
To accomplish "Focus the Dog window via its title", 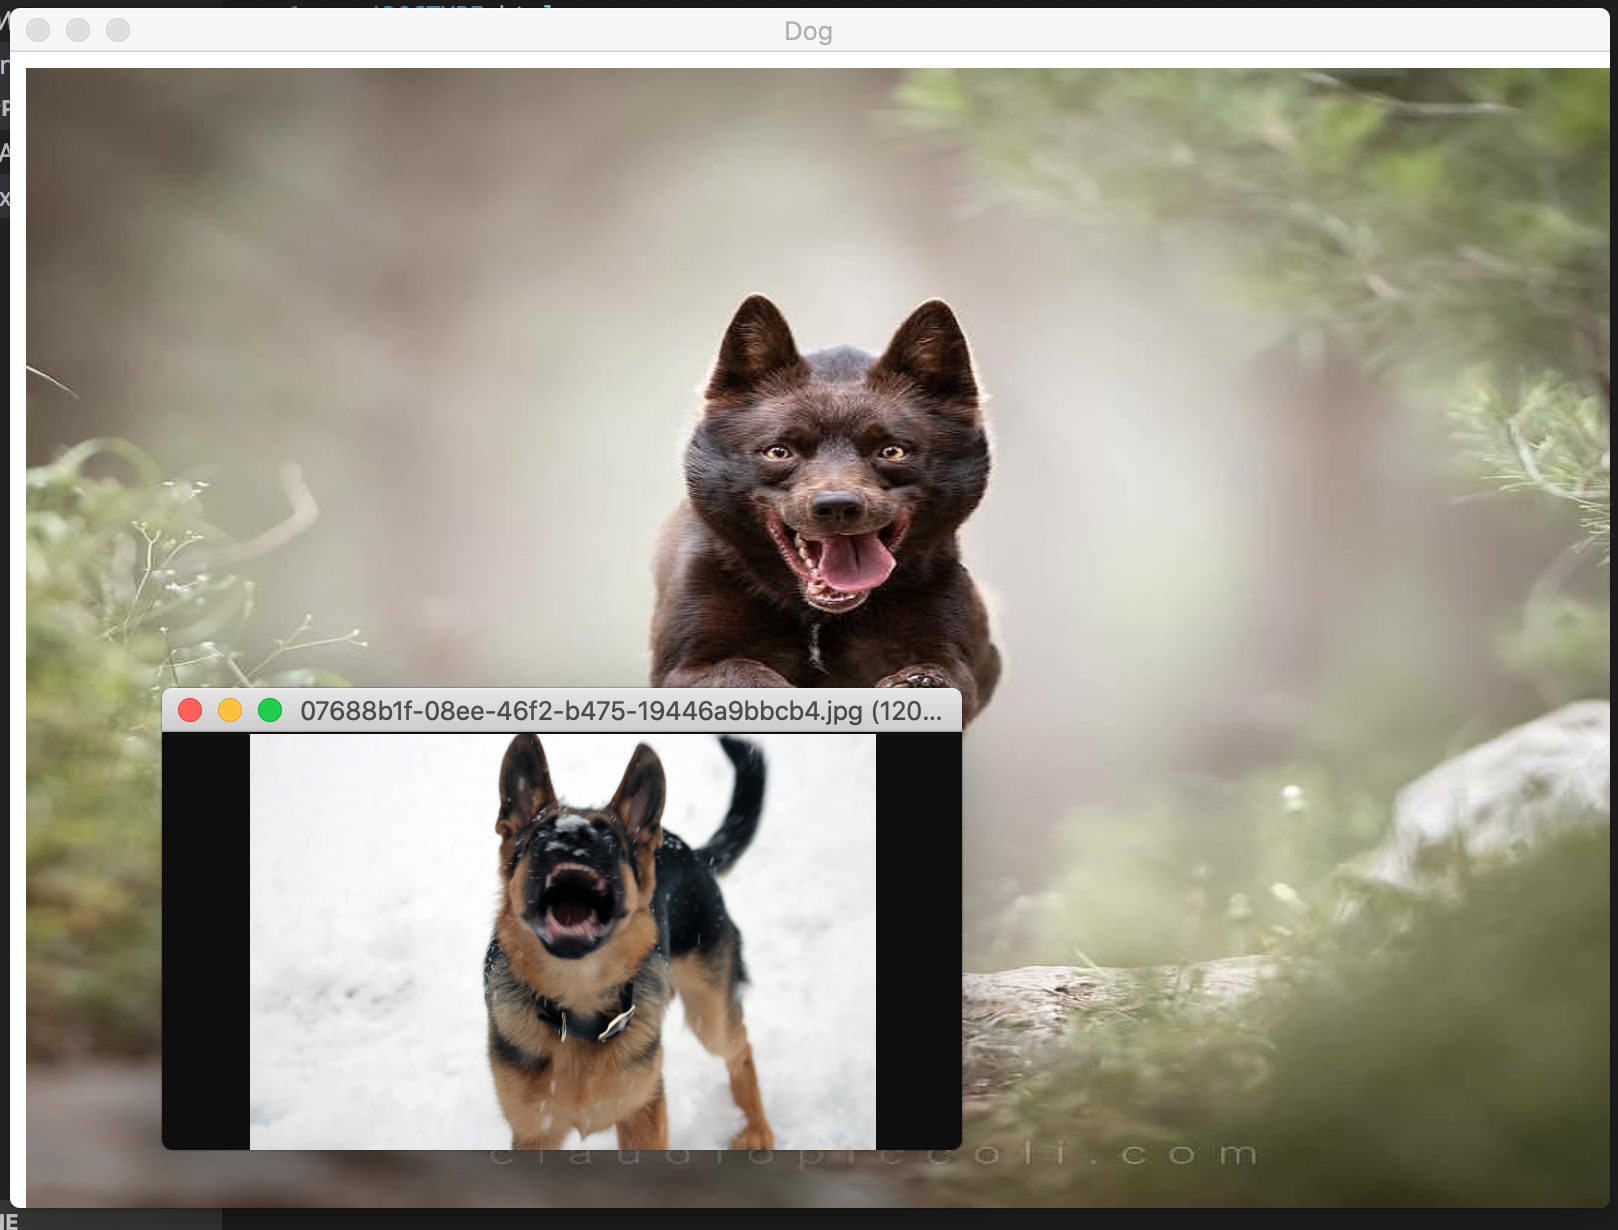I will [808, 31].
